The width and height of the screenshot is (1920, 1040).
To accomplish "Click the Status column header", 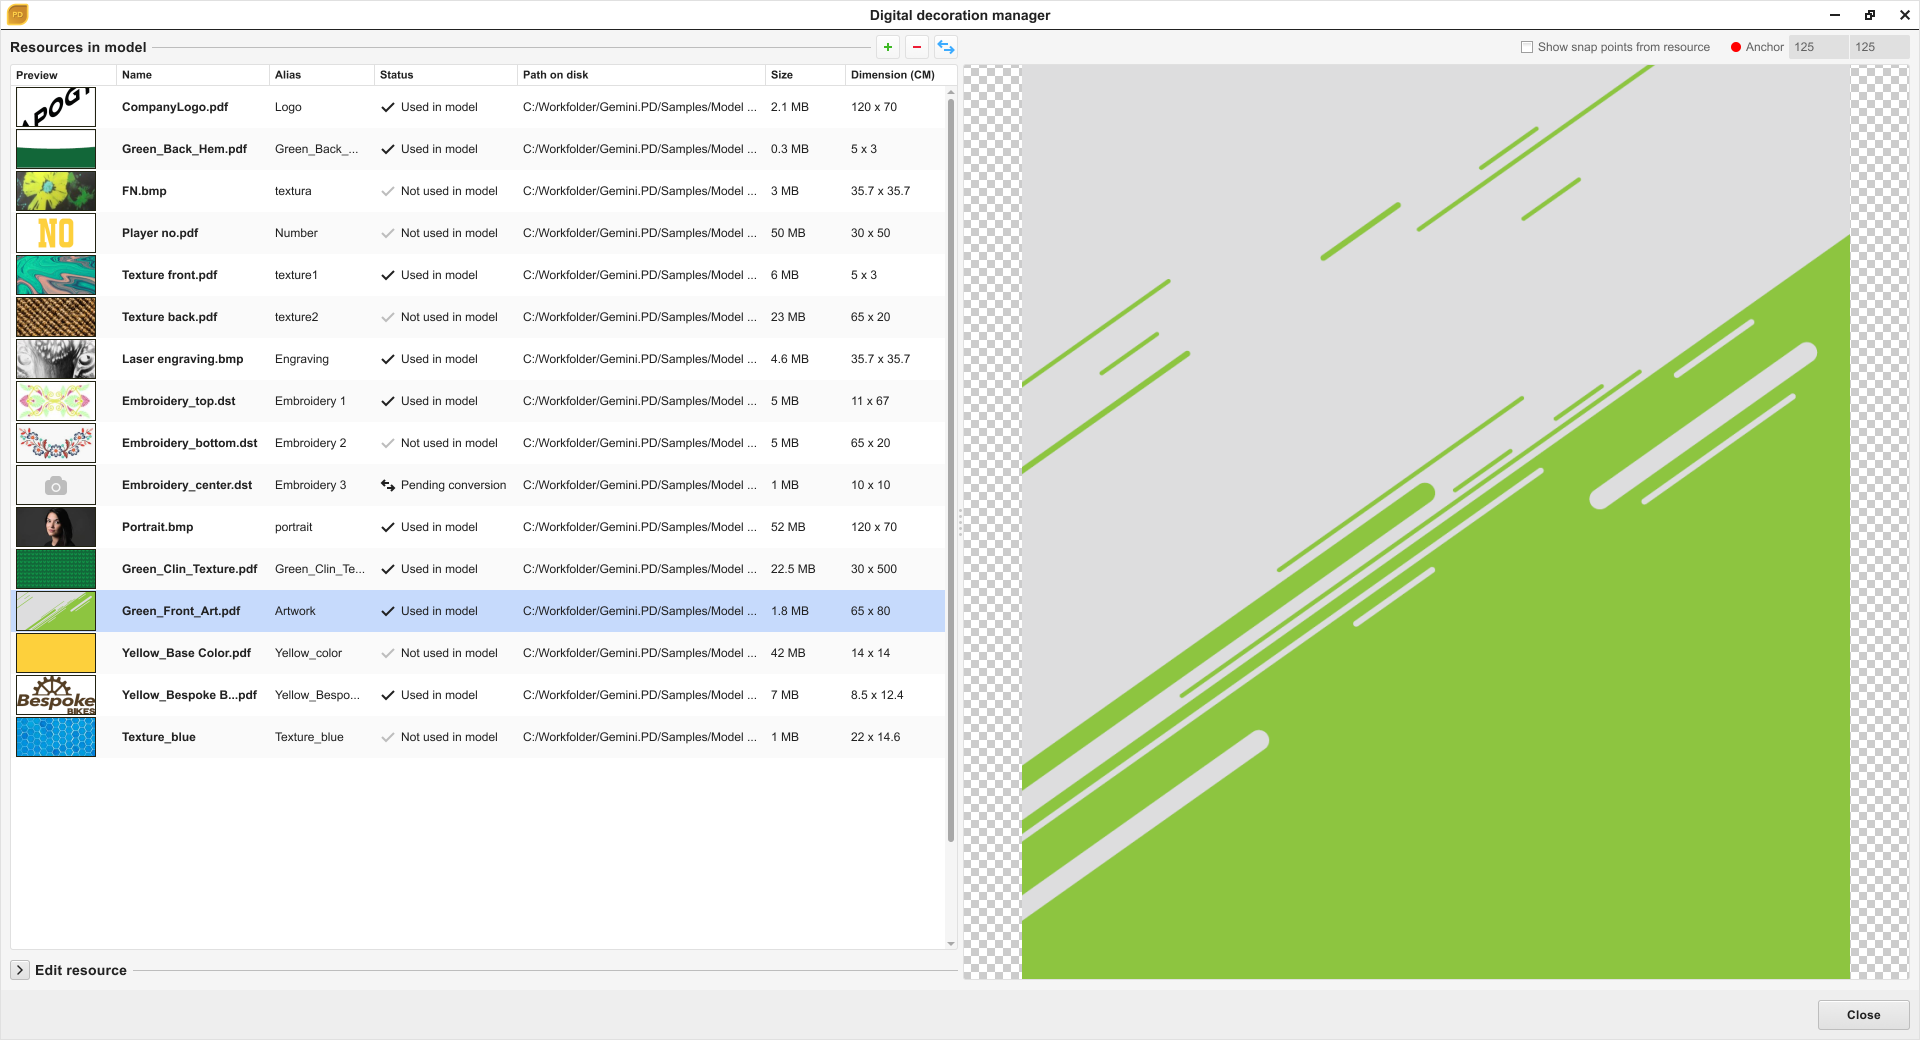I will (x=396, y=75).
